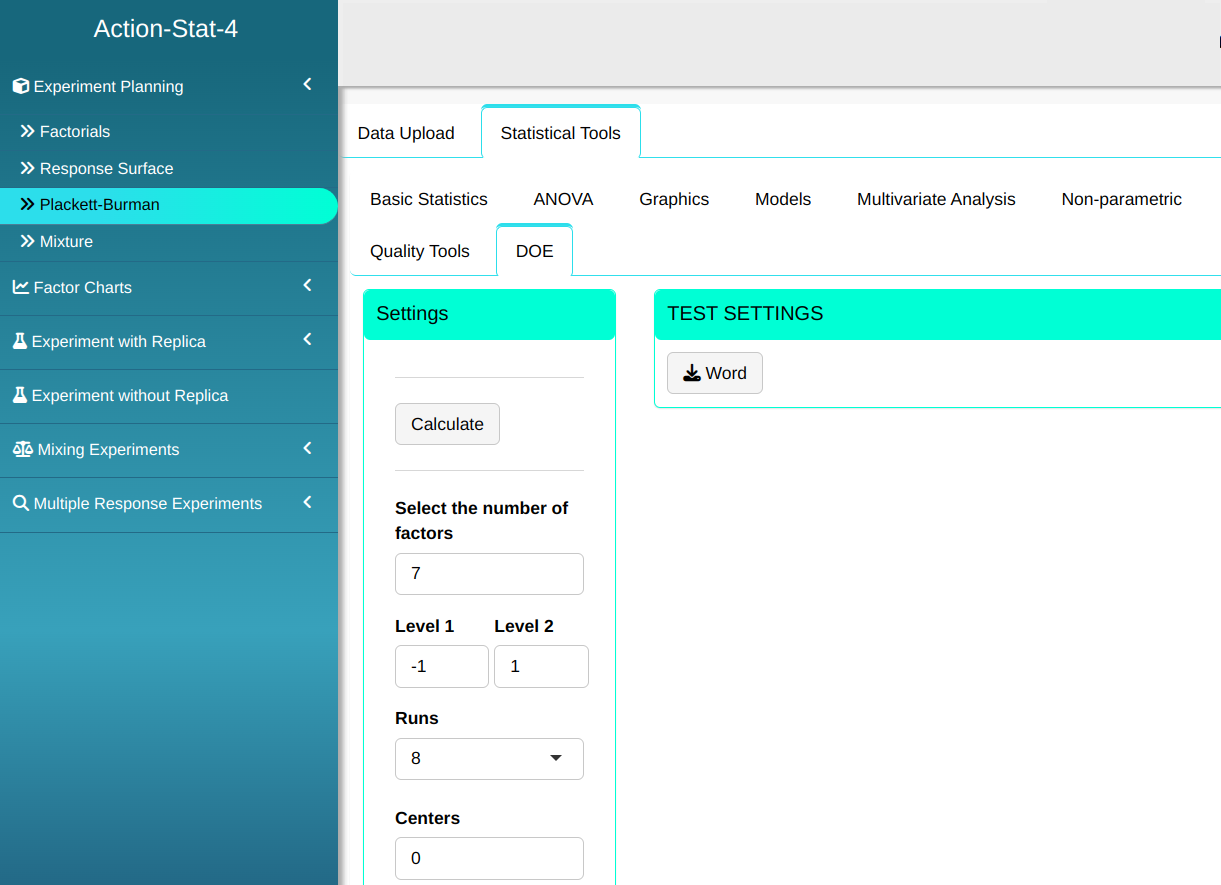Collapse the Experiment Planning section chevron
This screenshot has width=1221, height=885.
coord(307,85)
